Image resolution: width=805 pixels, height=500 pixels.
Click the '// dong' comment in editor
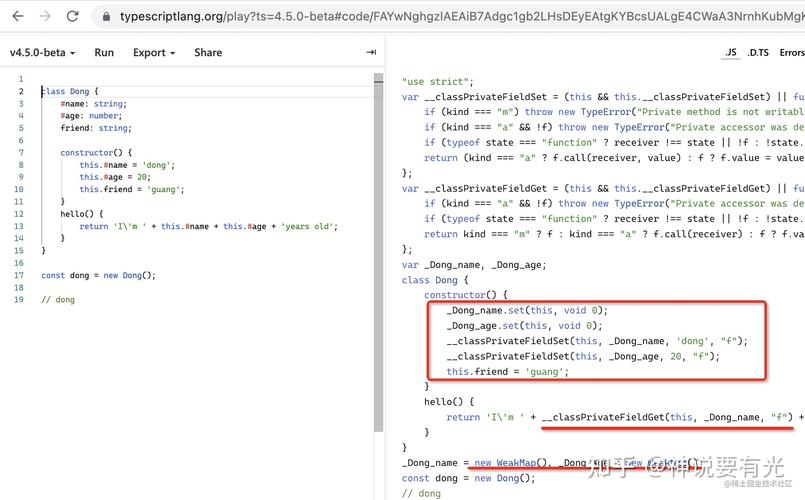pos(58,300)
